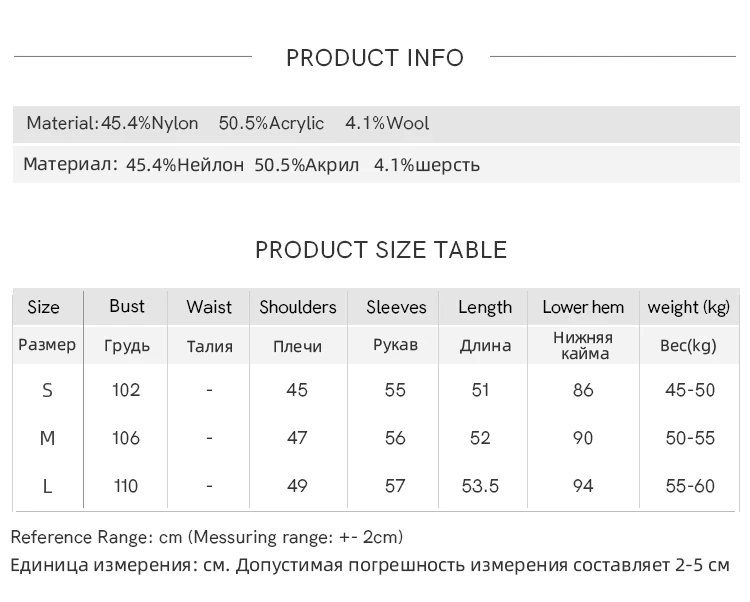Click bust value 102 for size S

tap(126, 390)
